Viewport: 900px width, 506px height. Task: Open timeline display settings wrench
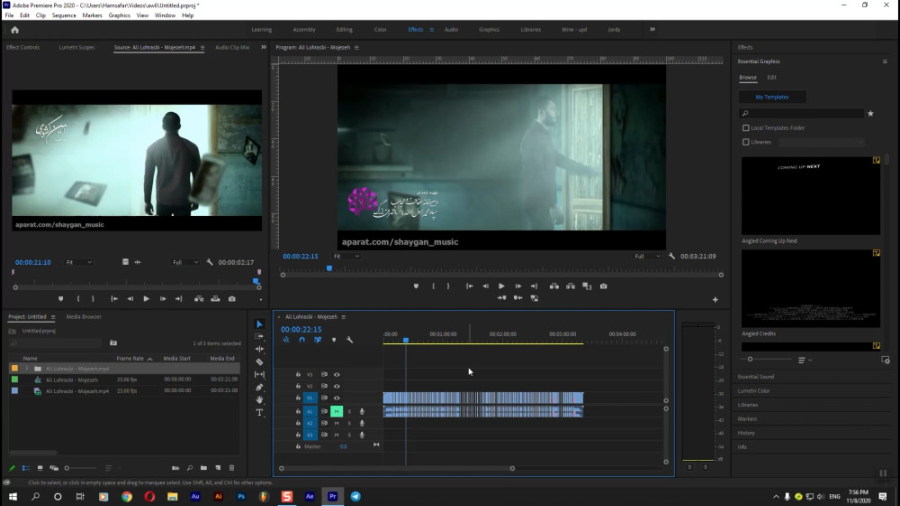pyautogui.click(x=350, y=340)
